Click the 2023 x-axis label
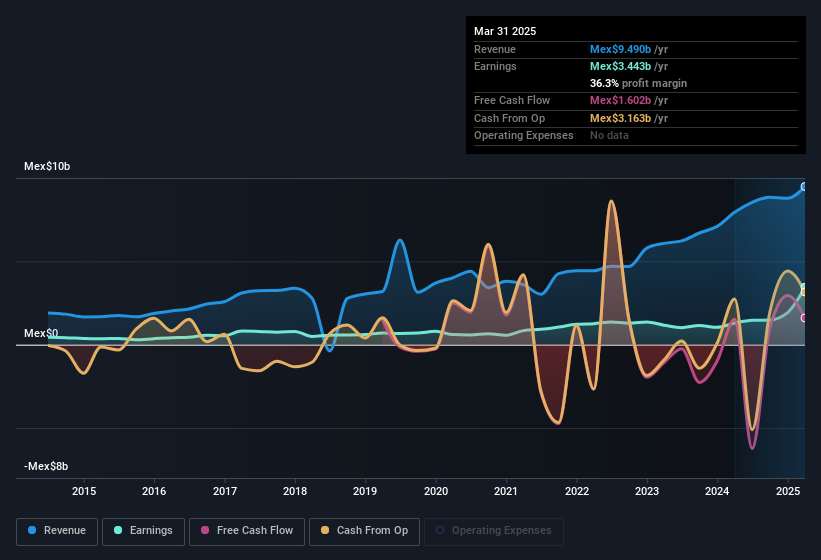The height and width of the screenshot is (560, 821). [x=647, y=491]
